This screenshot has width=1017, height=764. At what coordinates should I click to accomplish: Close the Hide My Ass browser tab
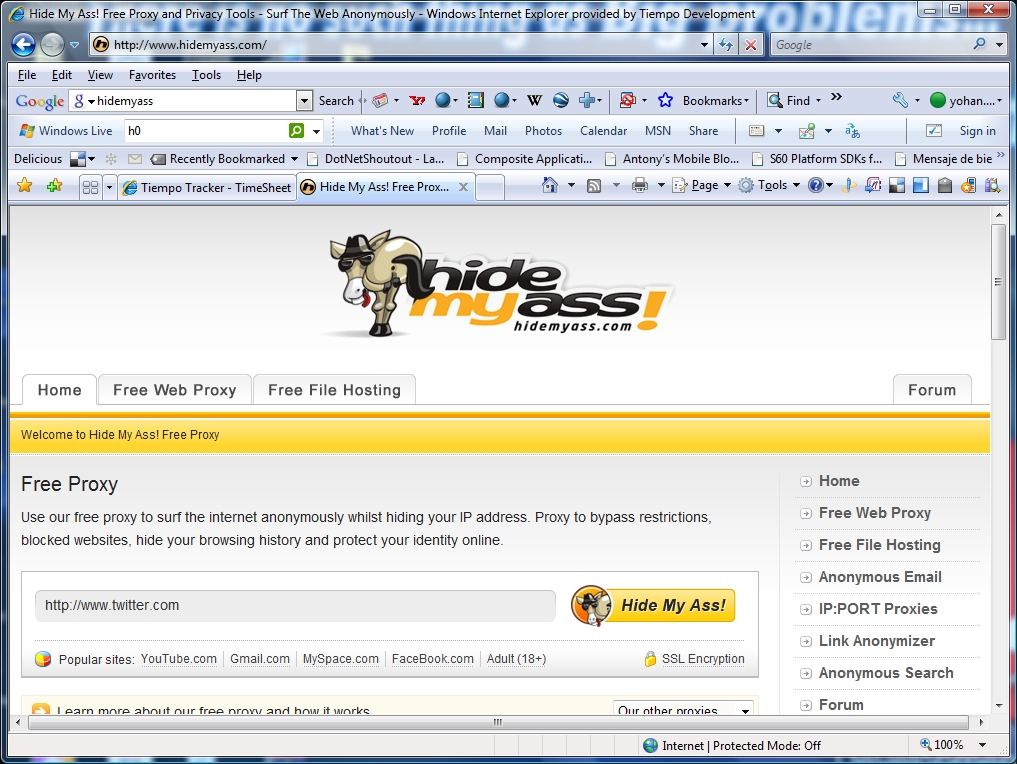point(463,187)
